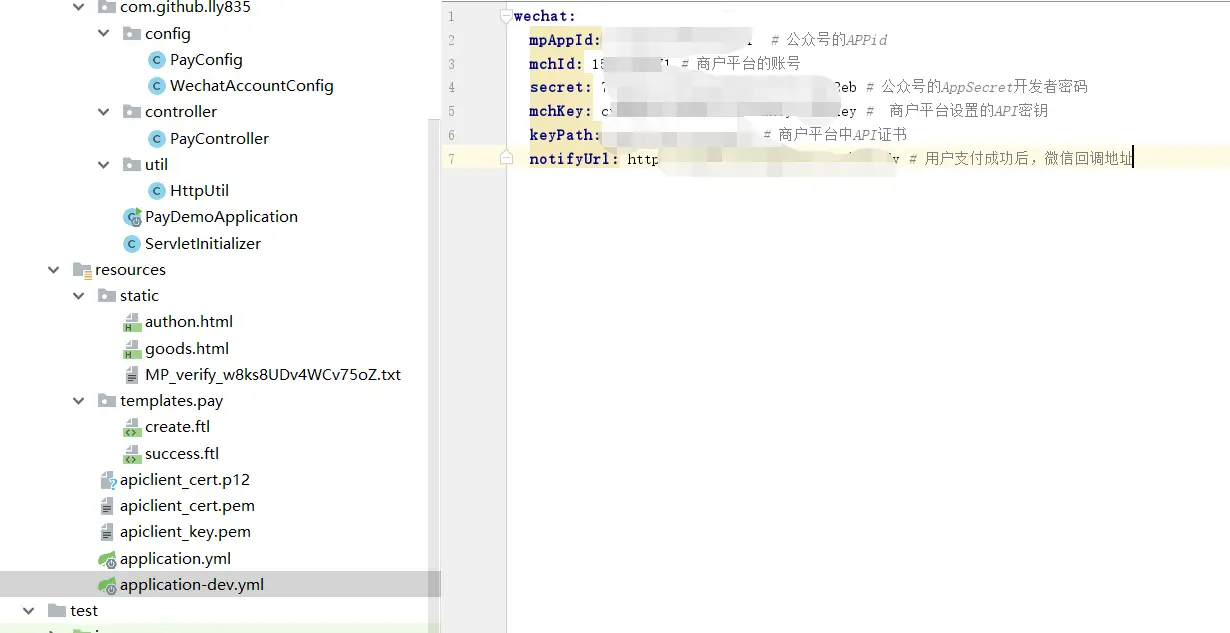Click the config package folder icon
This screenshot has width=1230, height=633.
132,33
